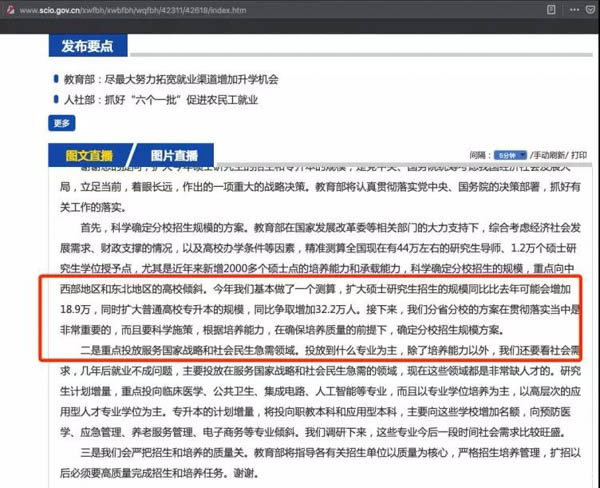The height and width of the screenshot is (488, 600).
Task: Save page with the Pocket icon
Action: click(590, 10)
